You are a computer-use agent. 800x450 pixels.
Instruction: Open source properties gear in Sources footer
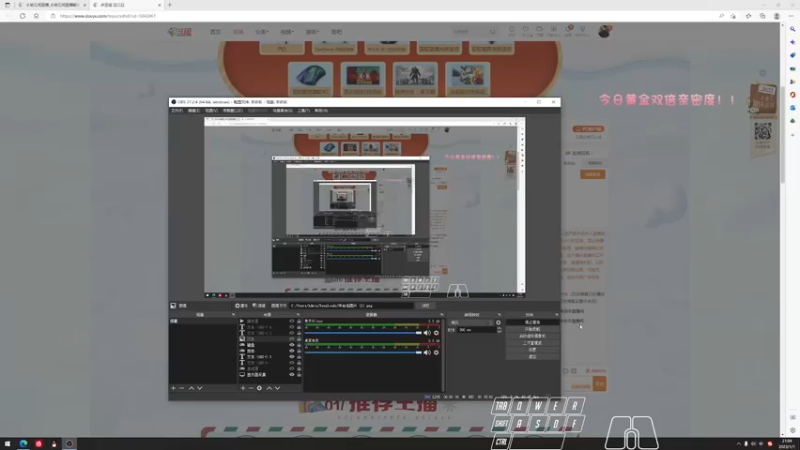point(259,388)
